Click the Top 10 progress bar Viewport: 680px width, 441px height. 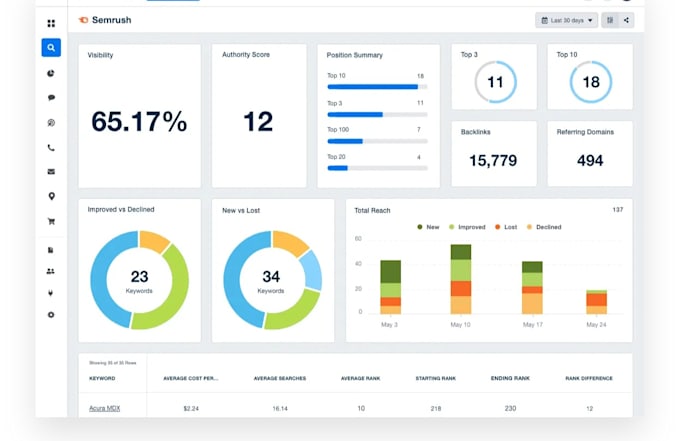[x=377, y=87]
